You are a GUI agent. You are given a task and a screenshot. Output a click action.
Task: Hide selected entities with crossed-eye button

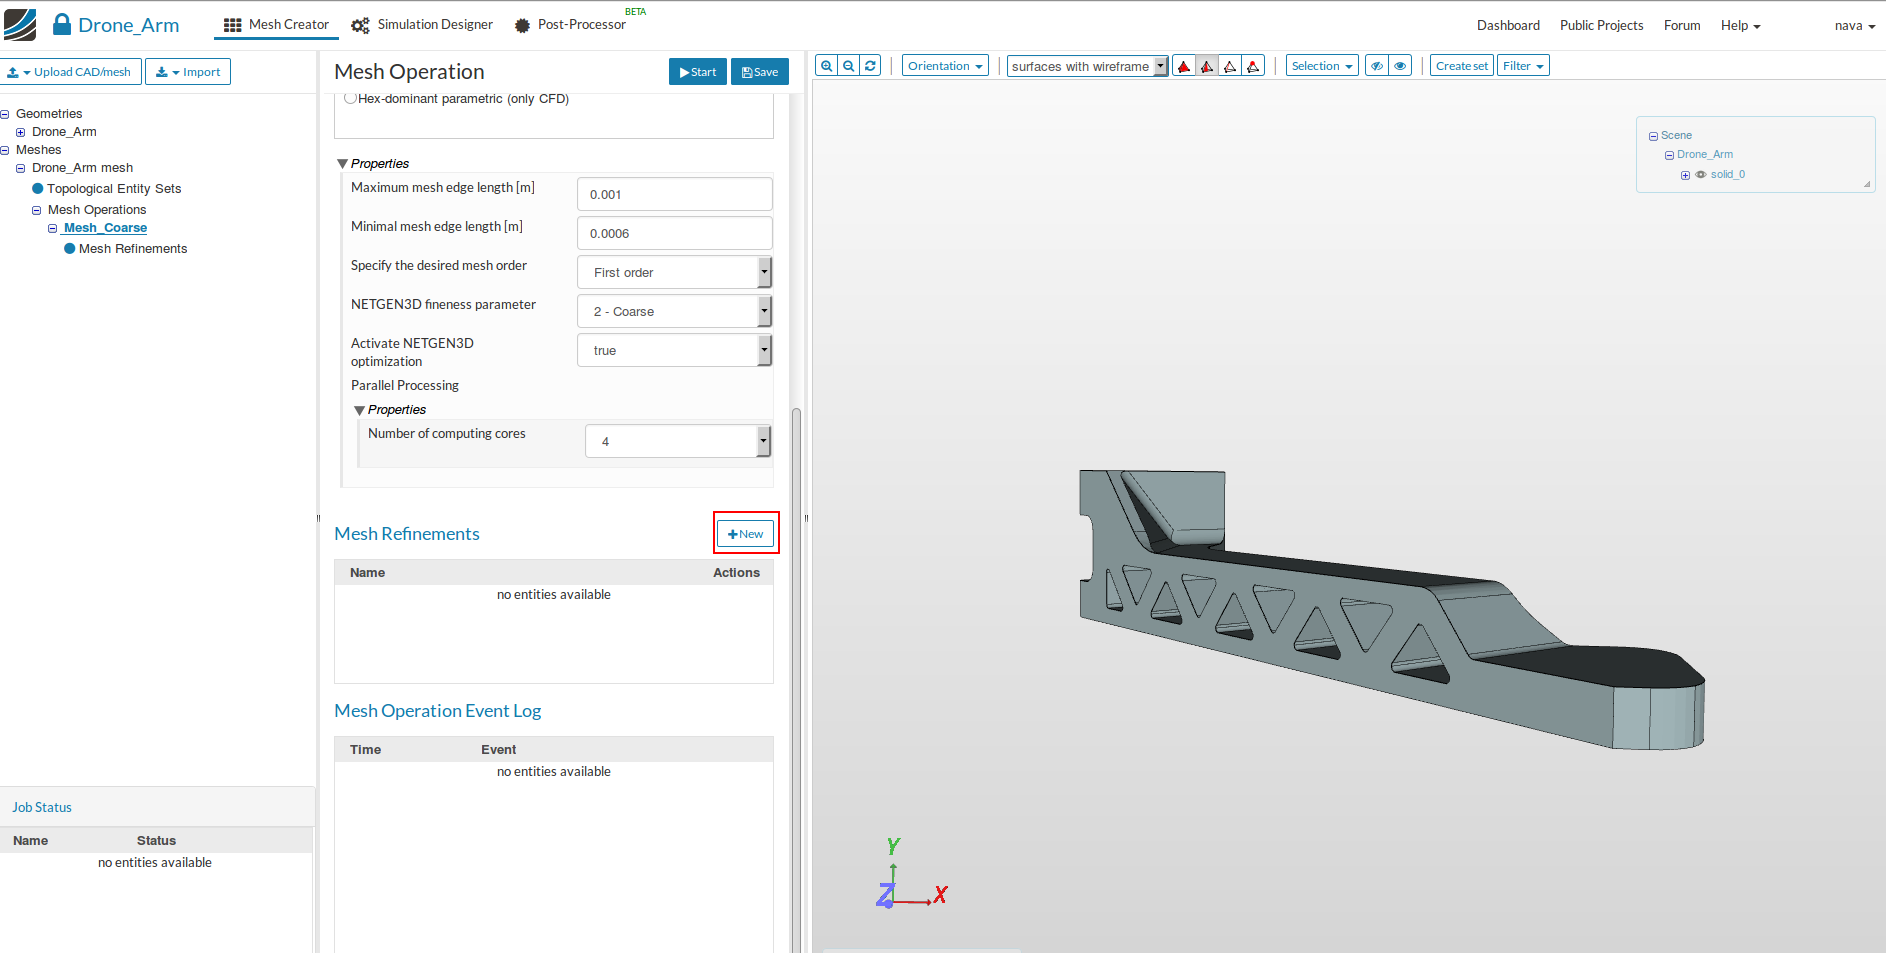tap(1377, 66)
